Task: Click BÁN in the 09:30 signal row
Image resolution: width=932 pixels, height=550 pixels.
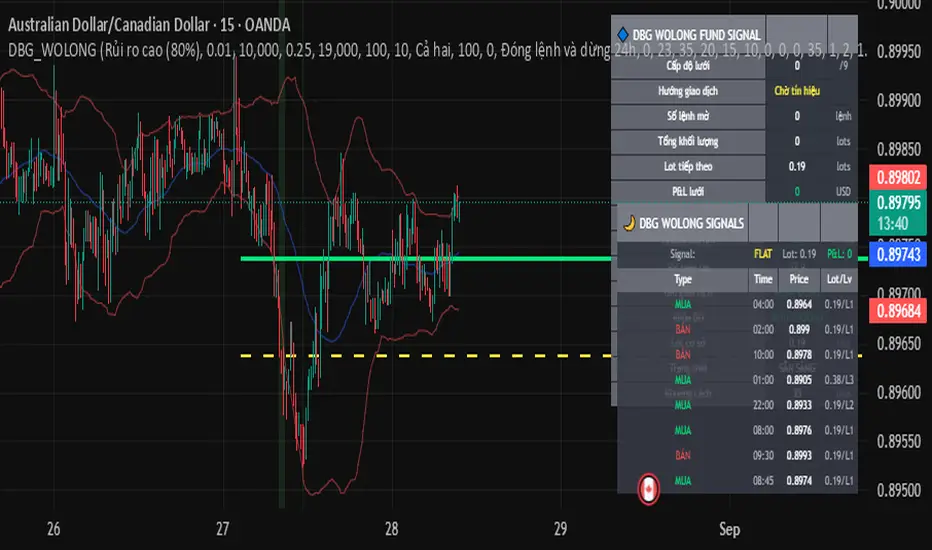Action: (x=682, y=455)
